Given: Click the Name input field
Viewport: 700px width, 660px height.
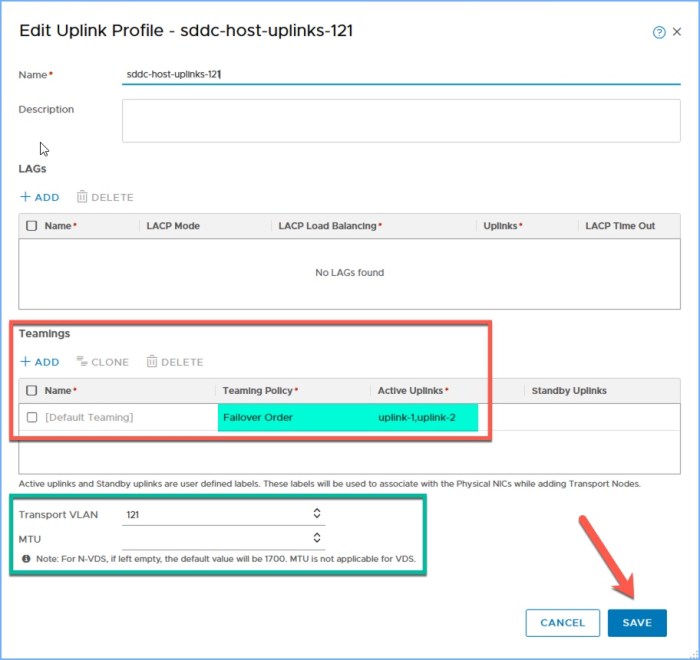Looking at the screenshot, I should point(400,74).
